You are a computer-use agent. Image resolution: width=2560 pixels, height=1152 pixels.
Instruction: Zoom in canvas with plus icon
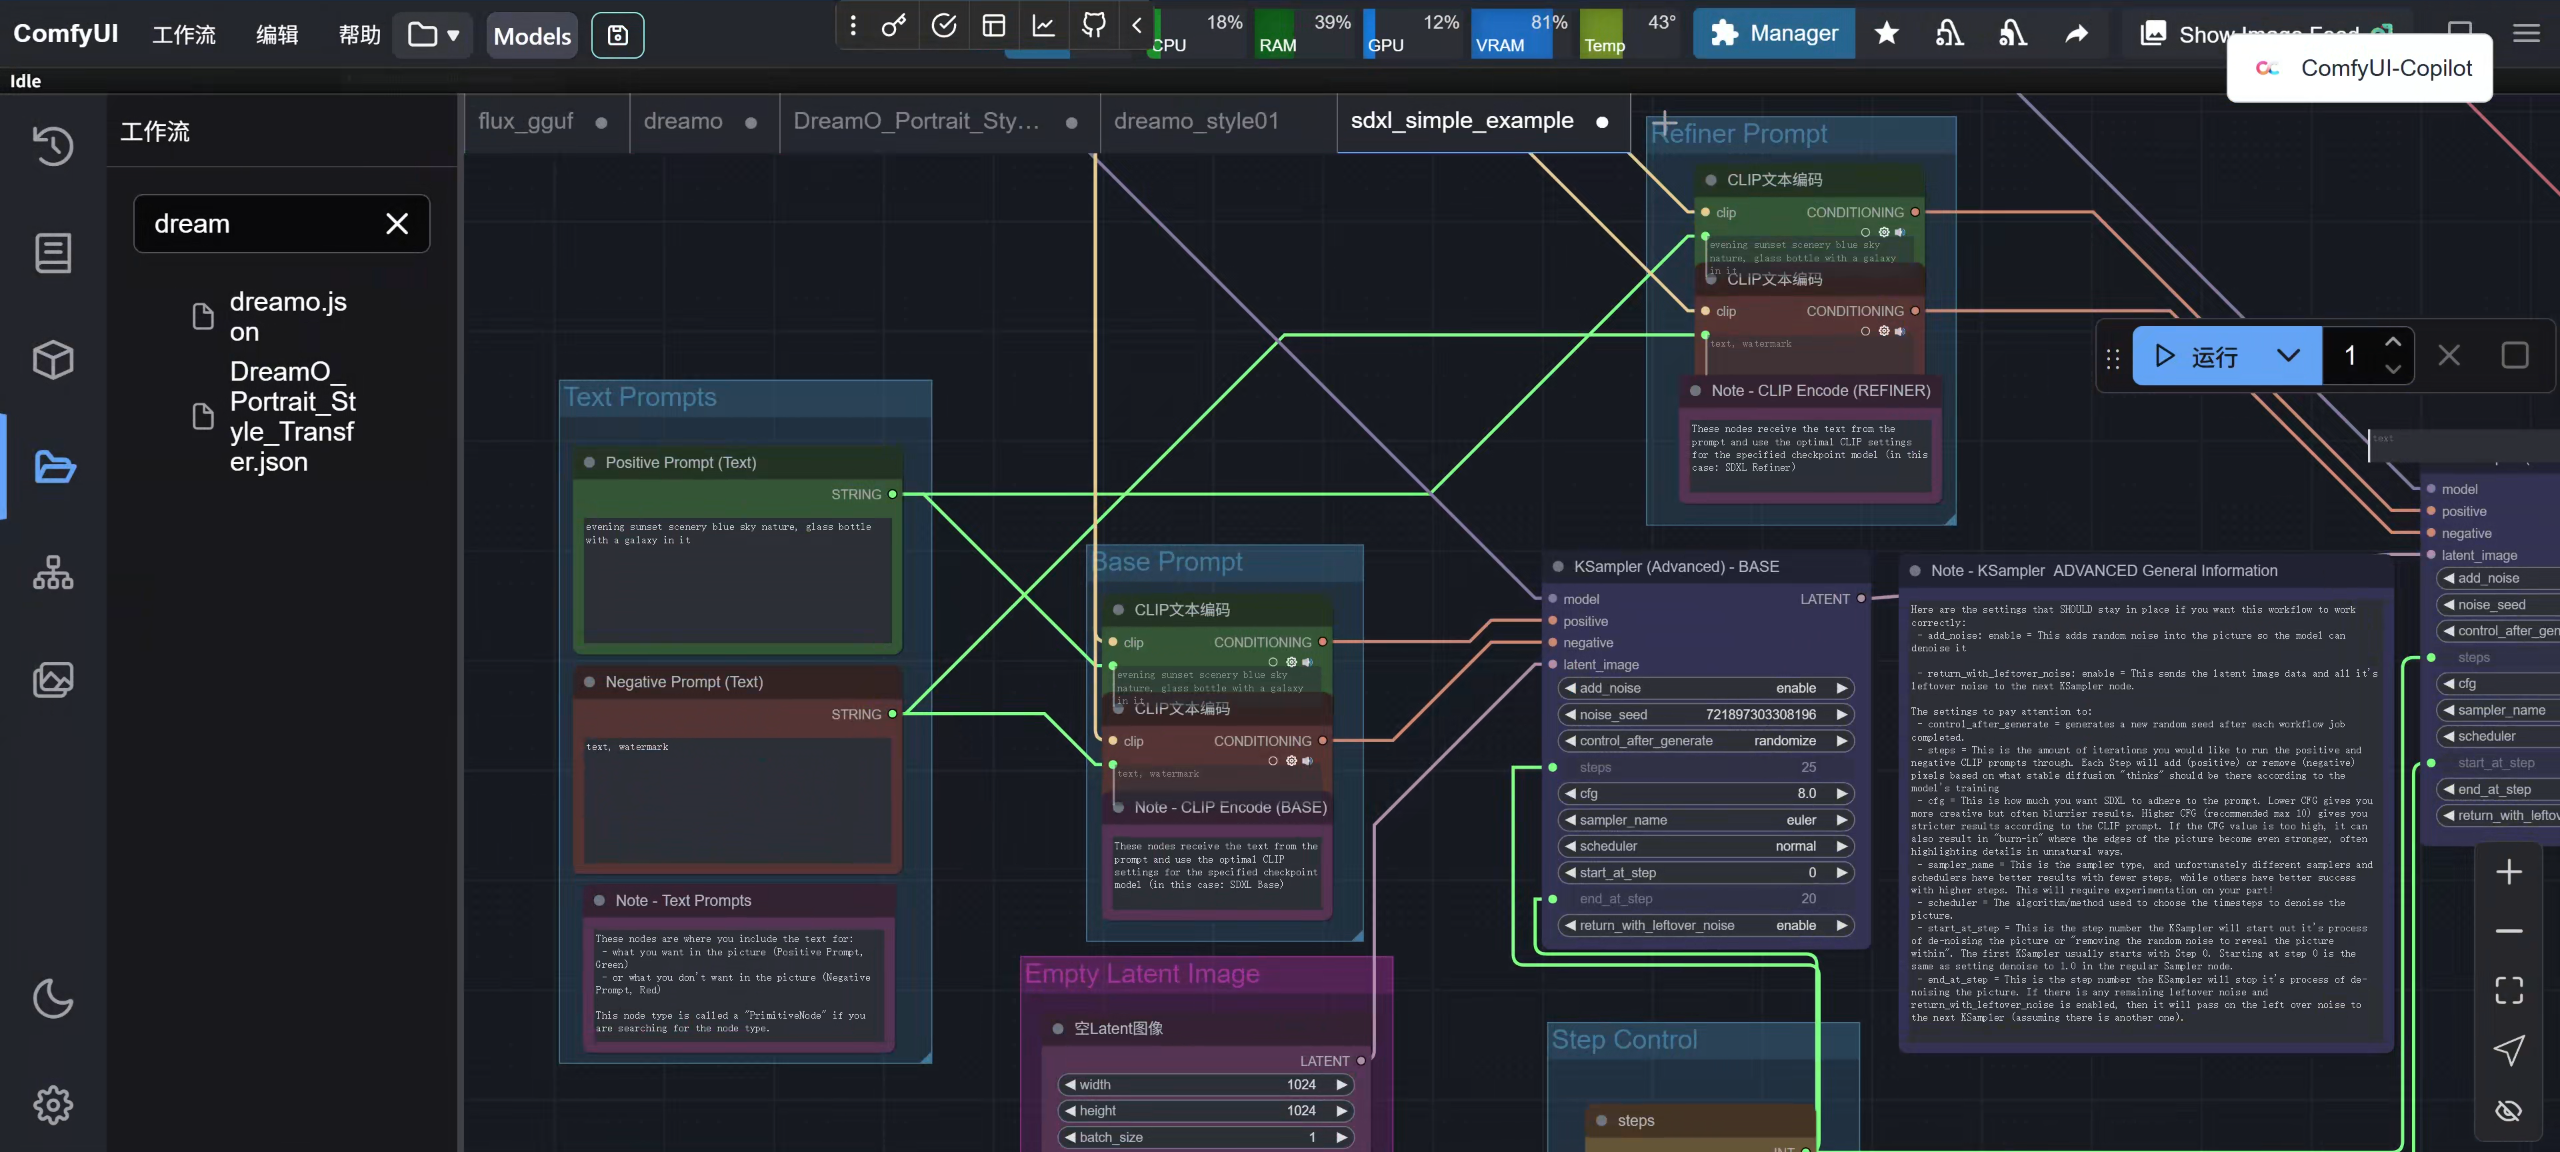pyautogui.click(x=2509, y=872)
